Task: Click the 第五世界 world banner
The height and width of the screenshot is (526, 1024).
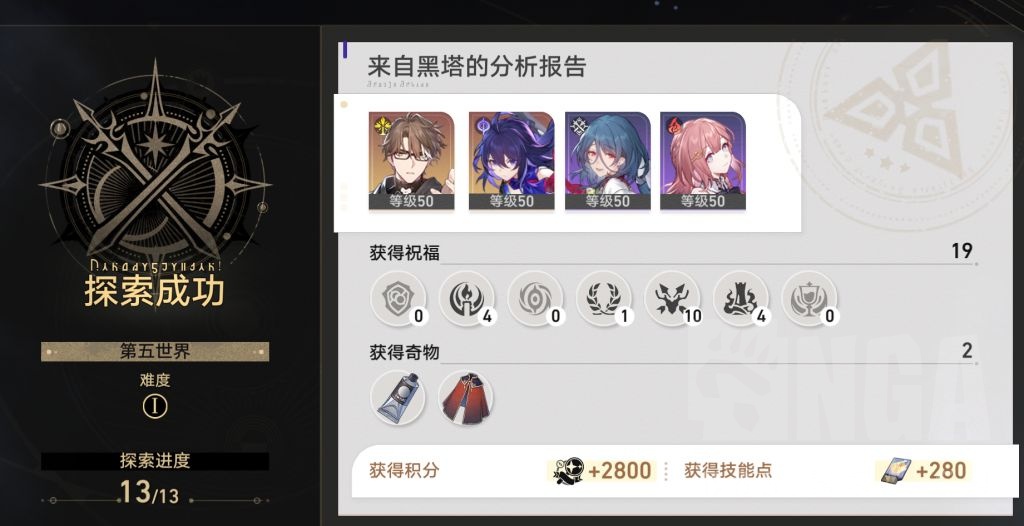Action: pos(155,352)
